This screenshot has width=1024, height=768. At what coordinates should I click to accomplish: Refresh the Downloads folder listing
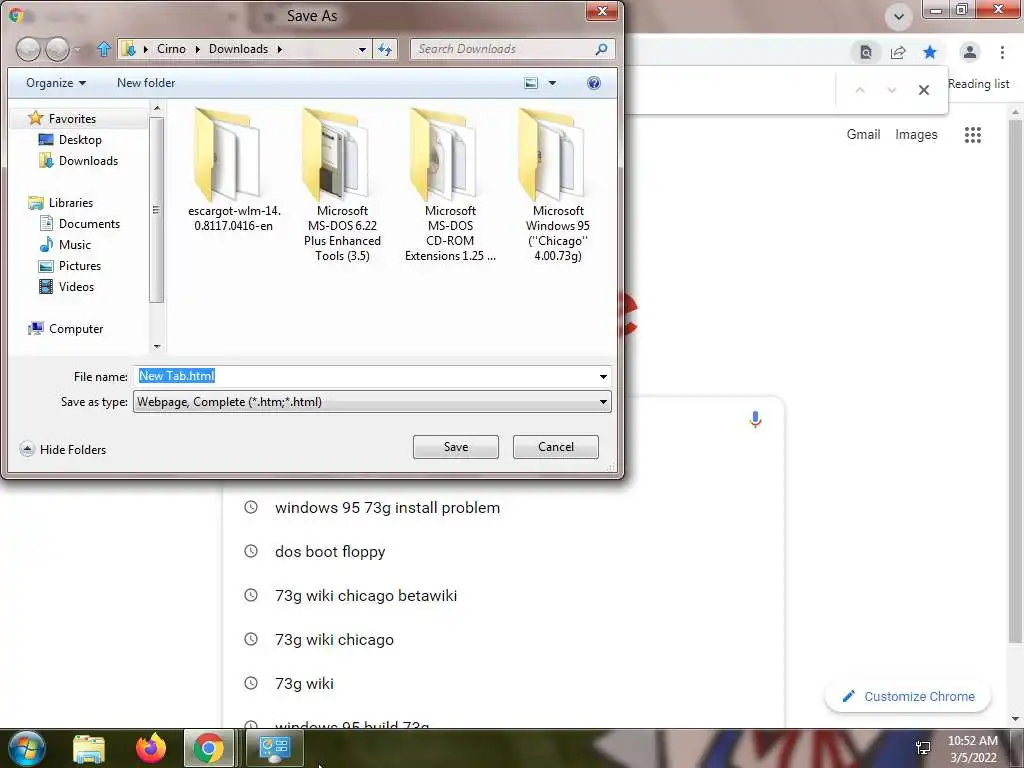coord(385,49)
